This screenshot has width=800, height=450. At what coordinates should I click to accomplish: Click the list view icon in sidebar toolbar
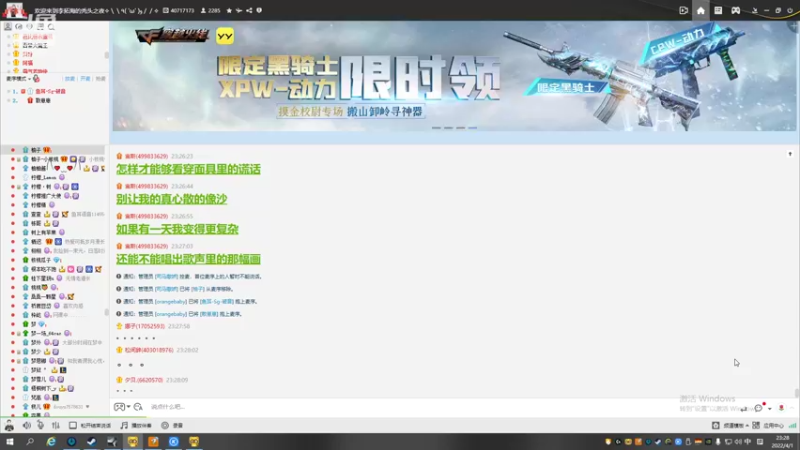pyautogui.click(x=40, y=27)
